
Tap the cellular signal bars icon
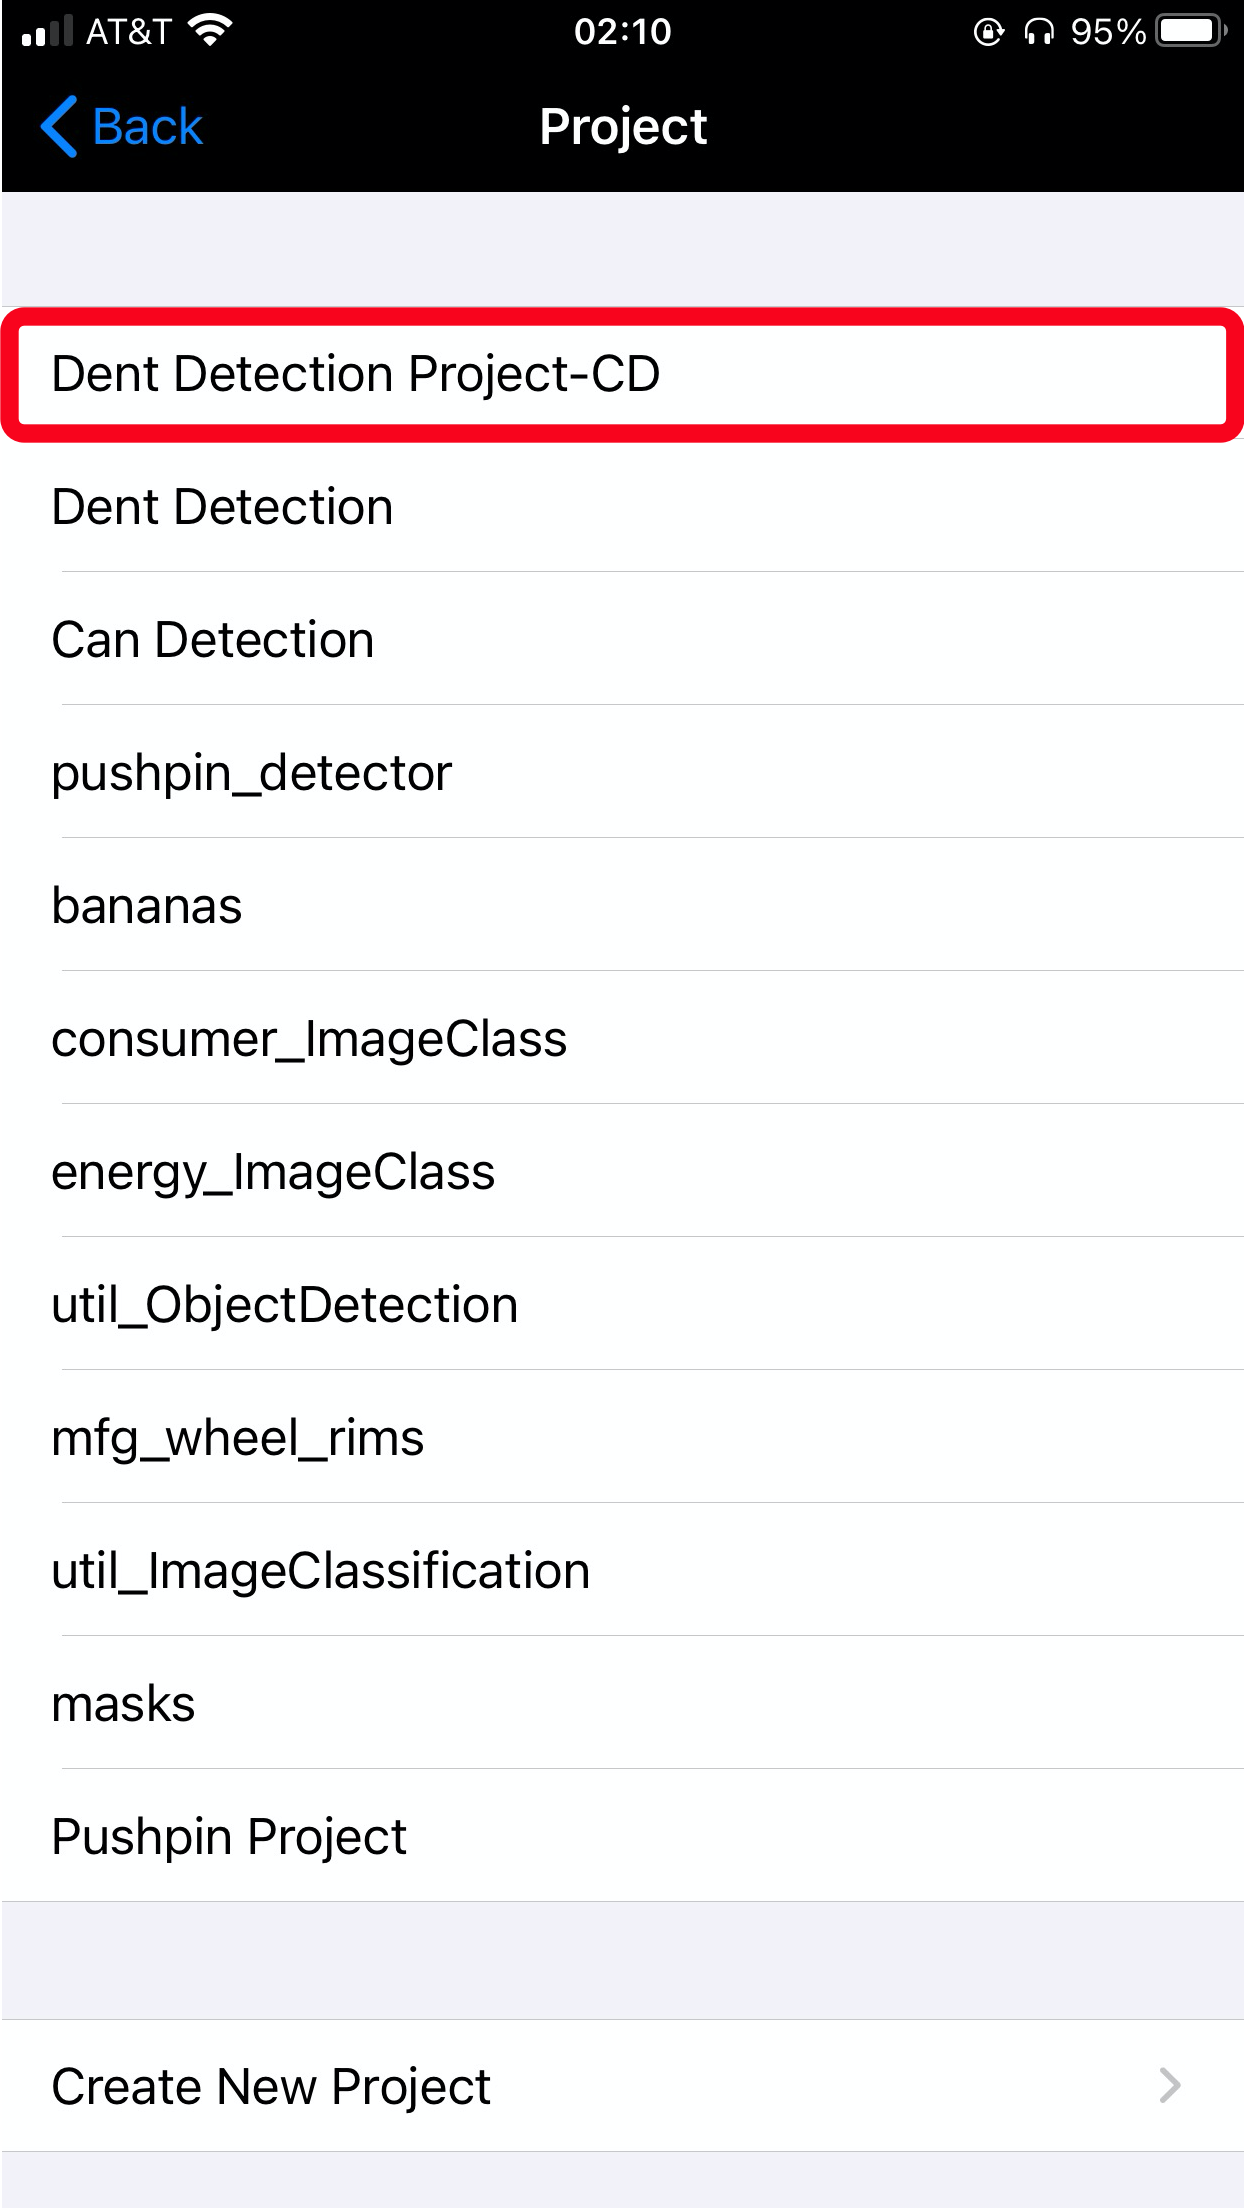coord(47,31)
